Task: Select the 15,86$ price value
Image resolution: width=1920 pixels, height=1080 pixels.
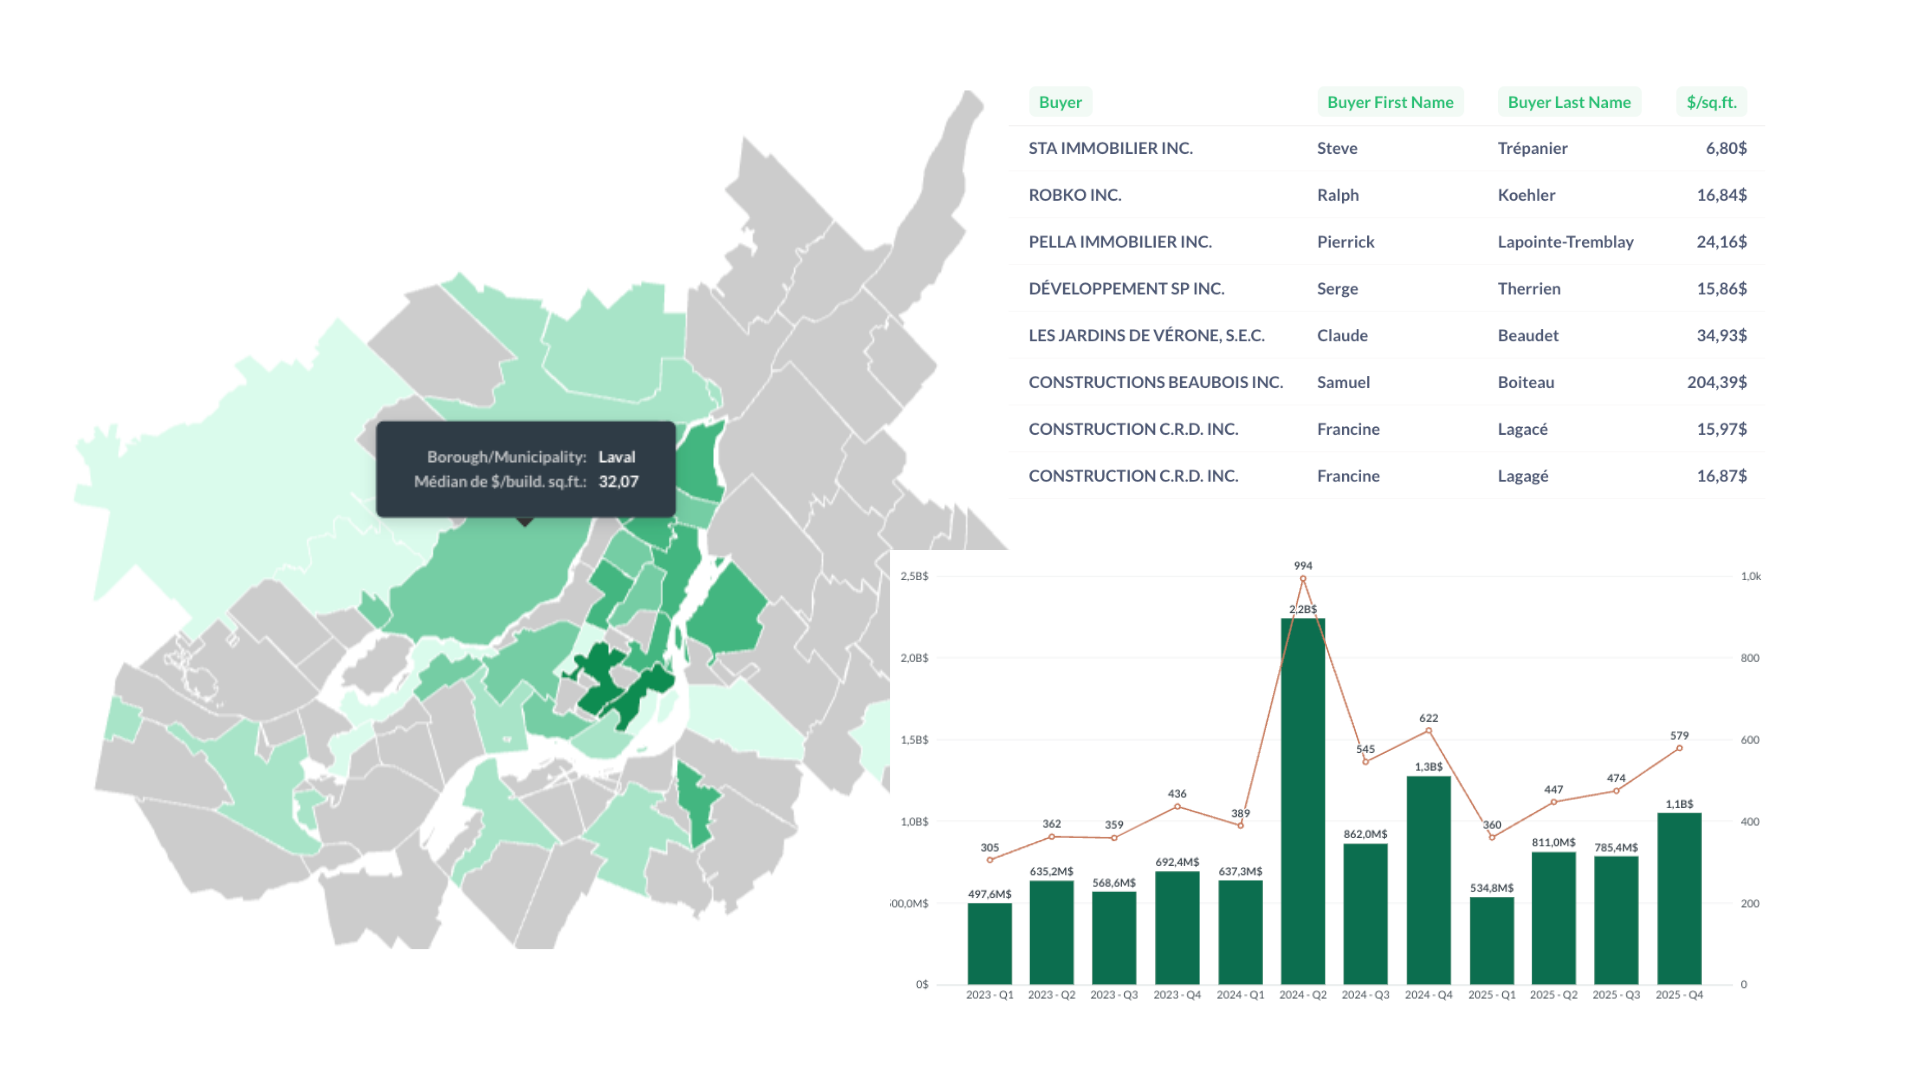Action: click(x=1721, y=289)
